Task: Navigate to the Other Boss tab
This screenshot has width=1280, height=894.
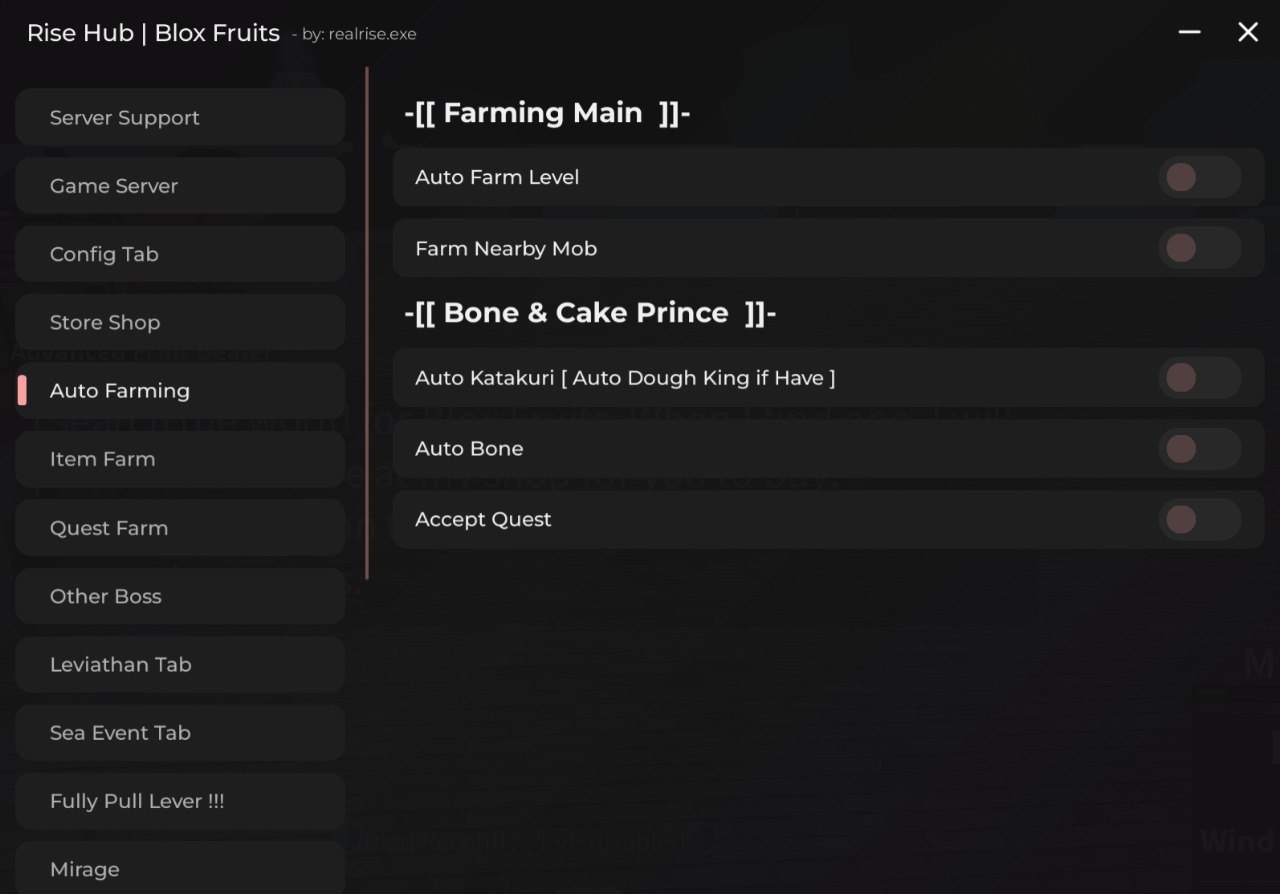Action: (180, 596)
